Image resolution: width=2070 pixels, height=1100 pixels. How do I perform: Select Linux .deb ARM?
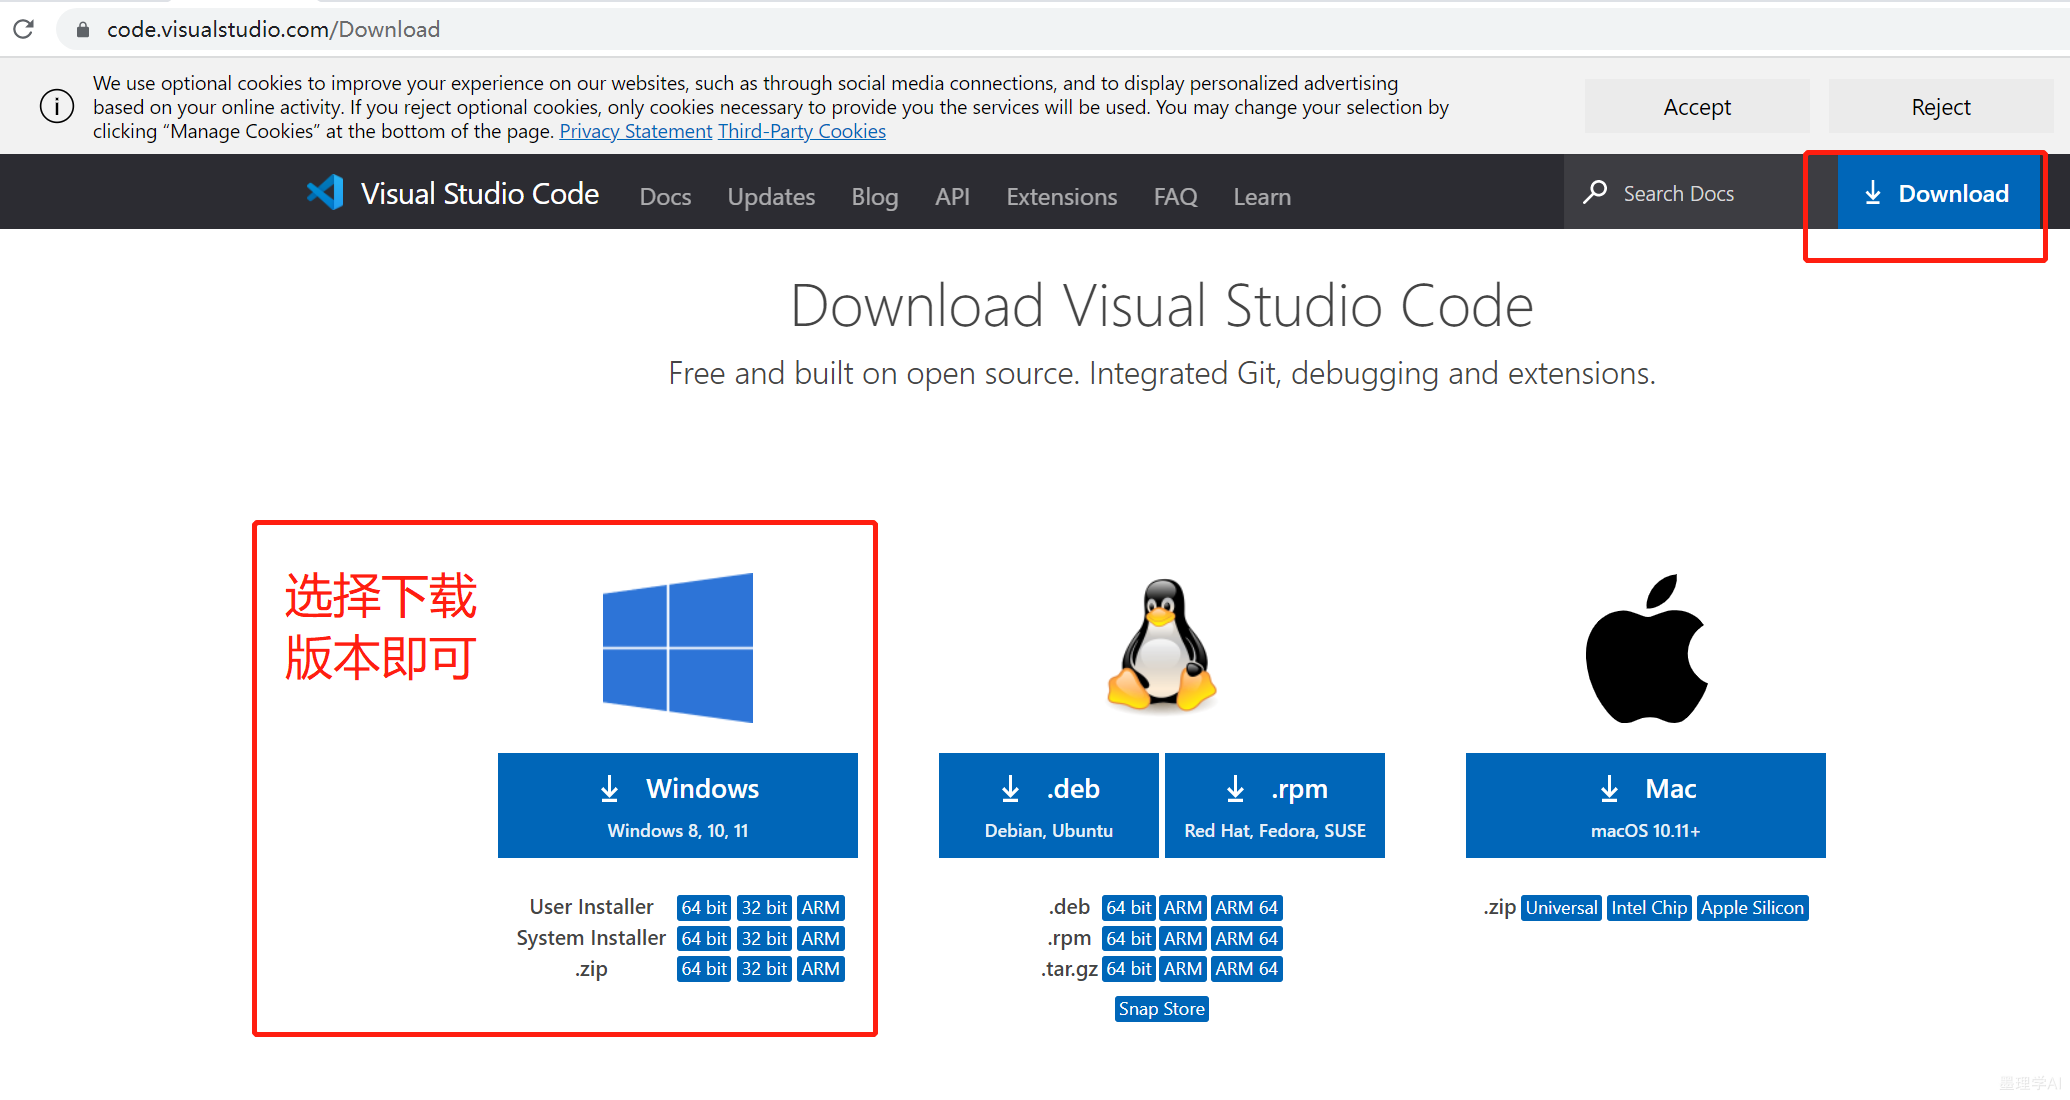click(x=1183, y=908)
